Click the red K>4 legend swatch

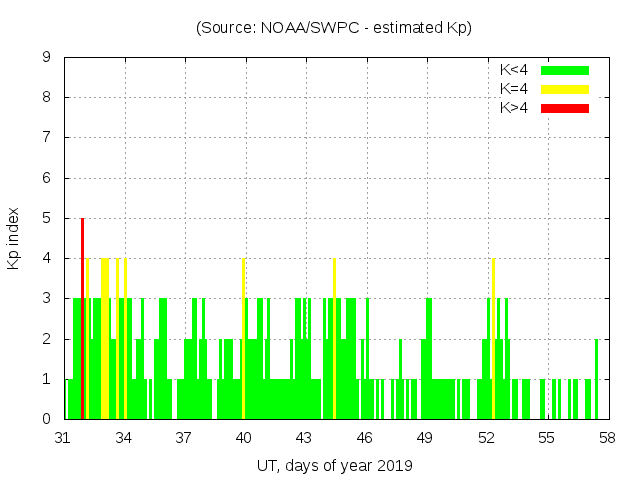tap(565, 108)
